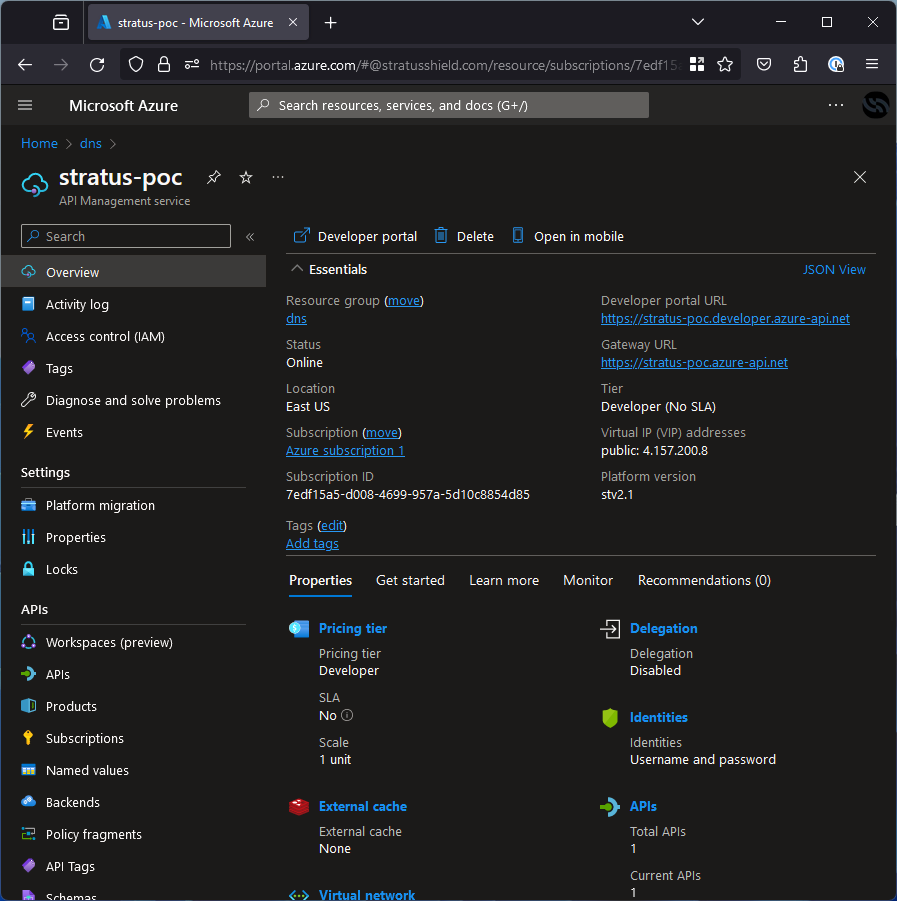Switch to the Properties tab
This screenshot has height=901, width=897.
coord(321,580)
